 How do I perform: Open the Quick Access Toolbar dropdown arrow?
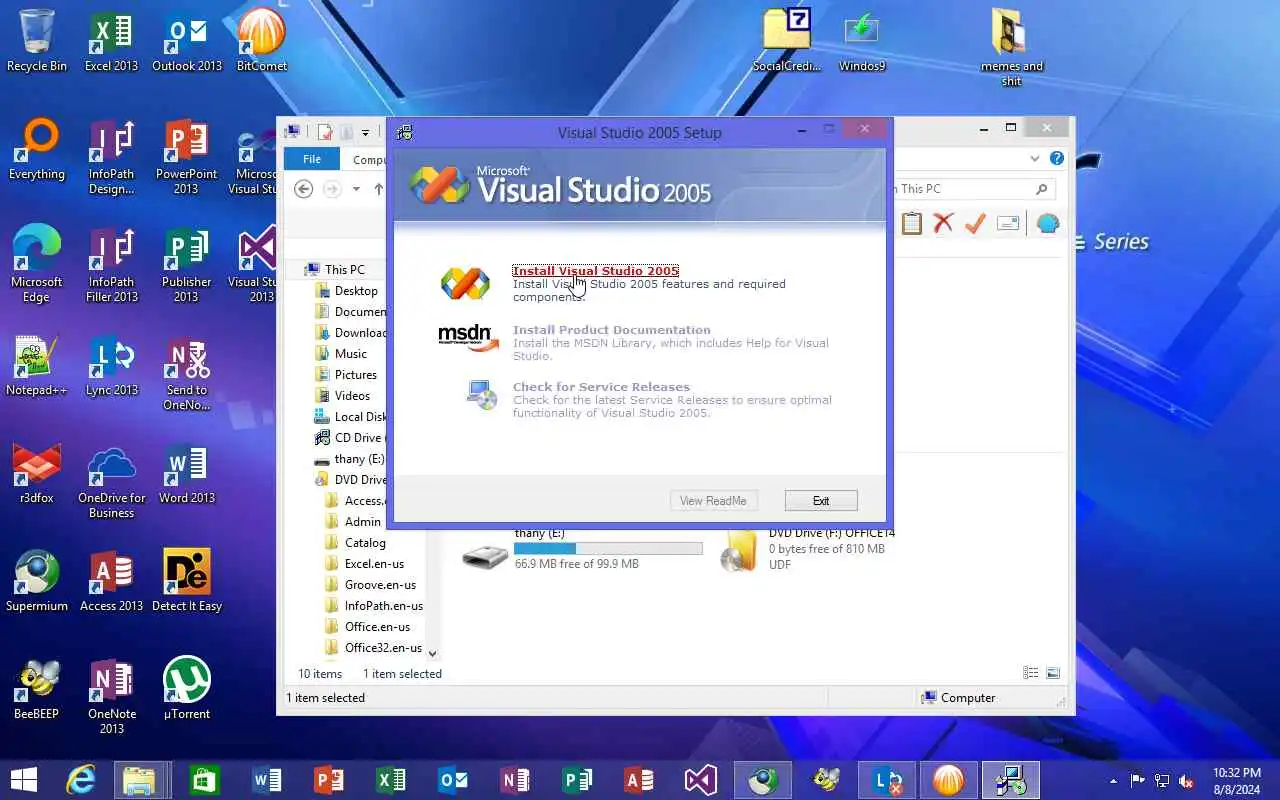coord(366,132)
